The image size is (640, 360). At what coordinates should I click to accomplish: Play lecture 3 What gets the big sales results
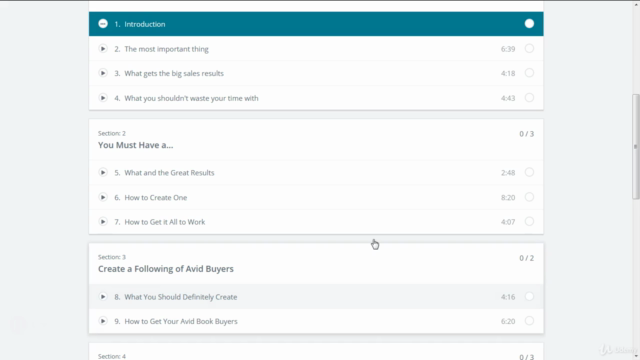click(x=103, y=73)
